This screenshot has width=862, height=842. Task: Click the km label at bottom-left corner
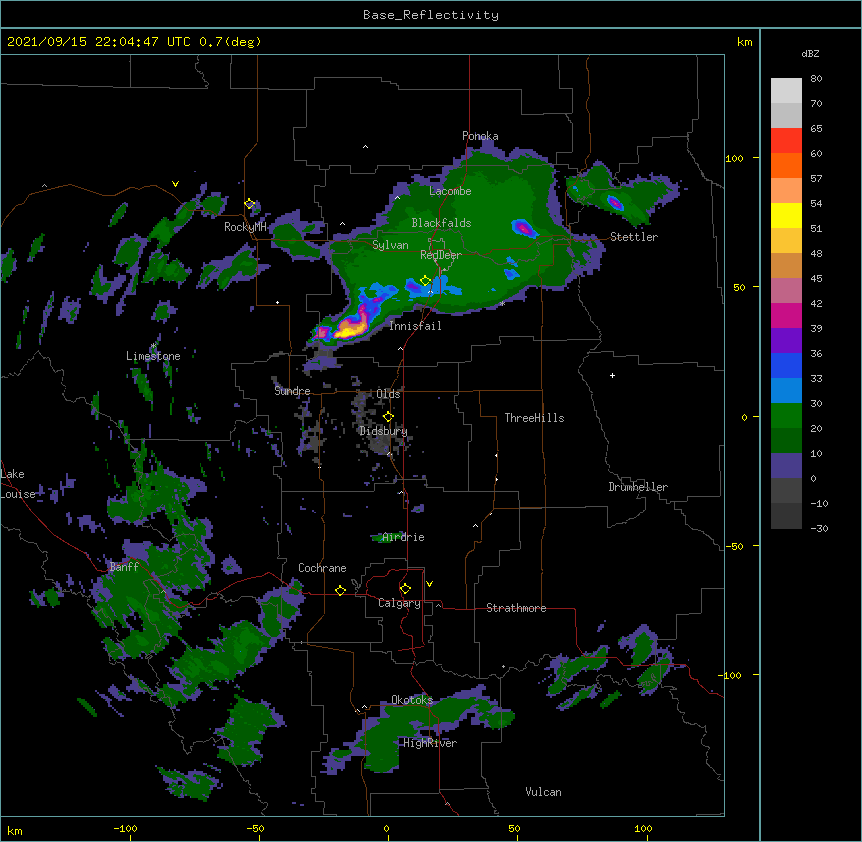pyautogui.click(x=15, y=830)
